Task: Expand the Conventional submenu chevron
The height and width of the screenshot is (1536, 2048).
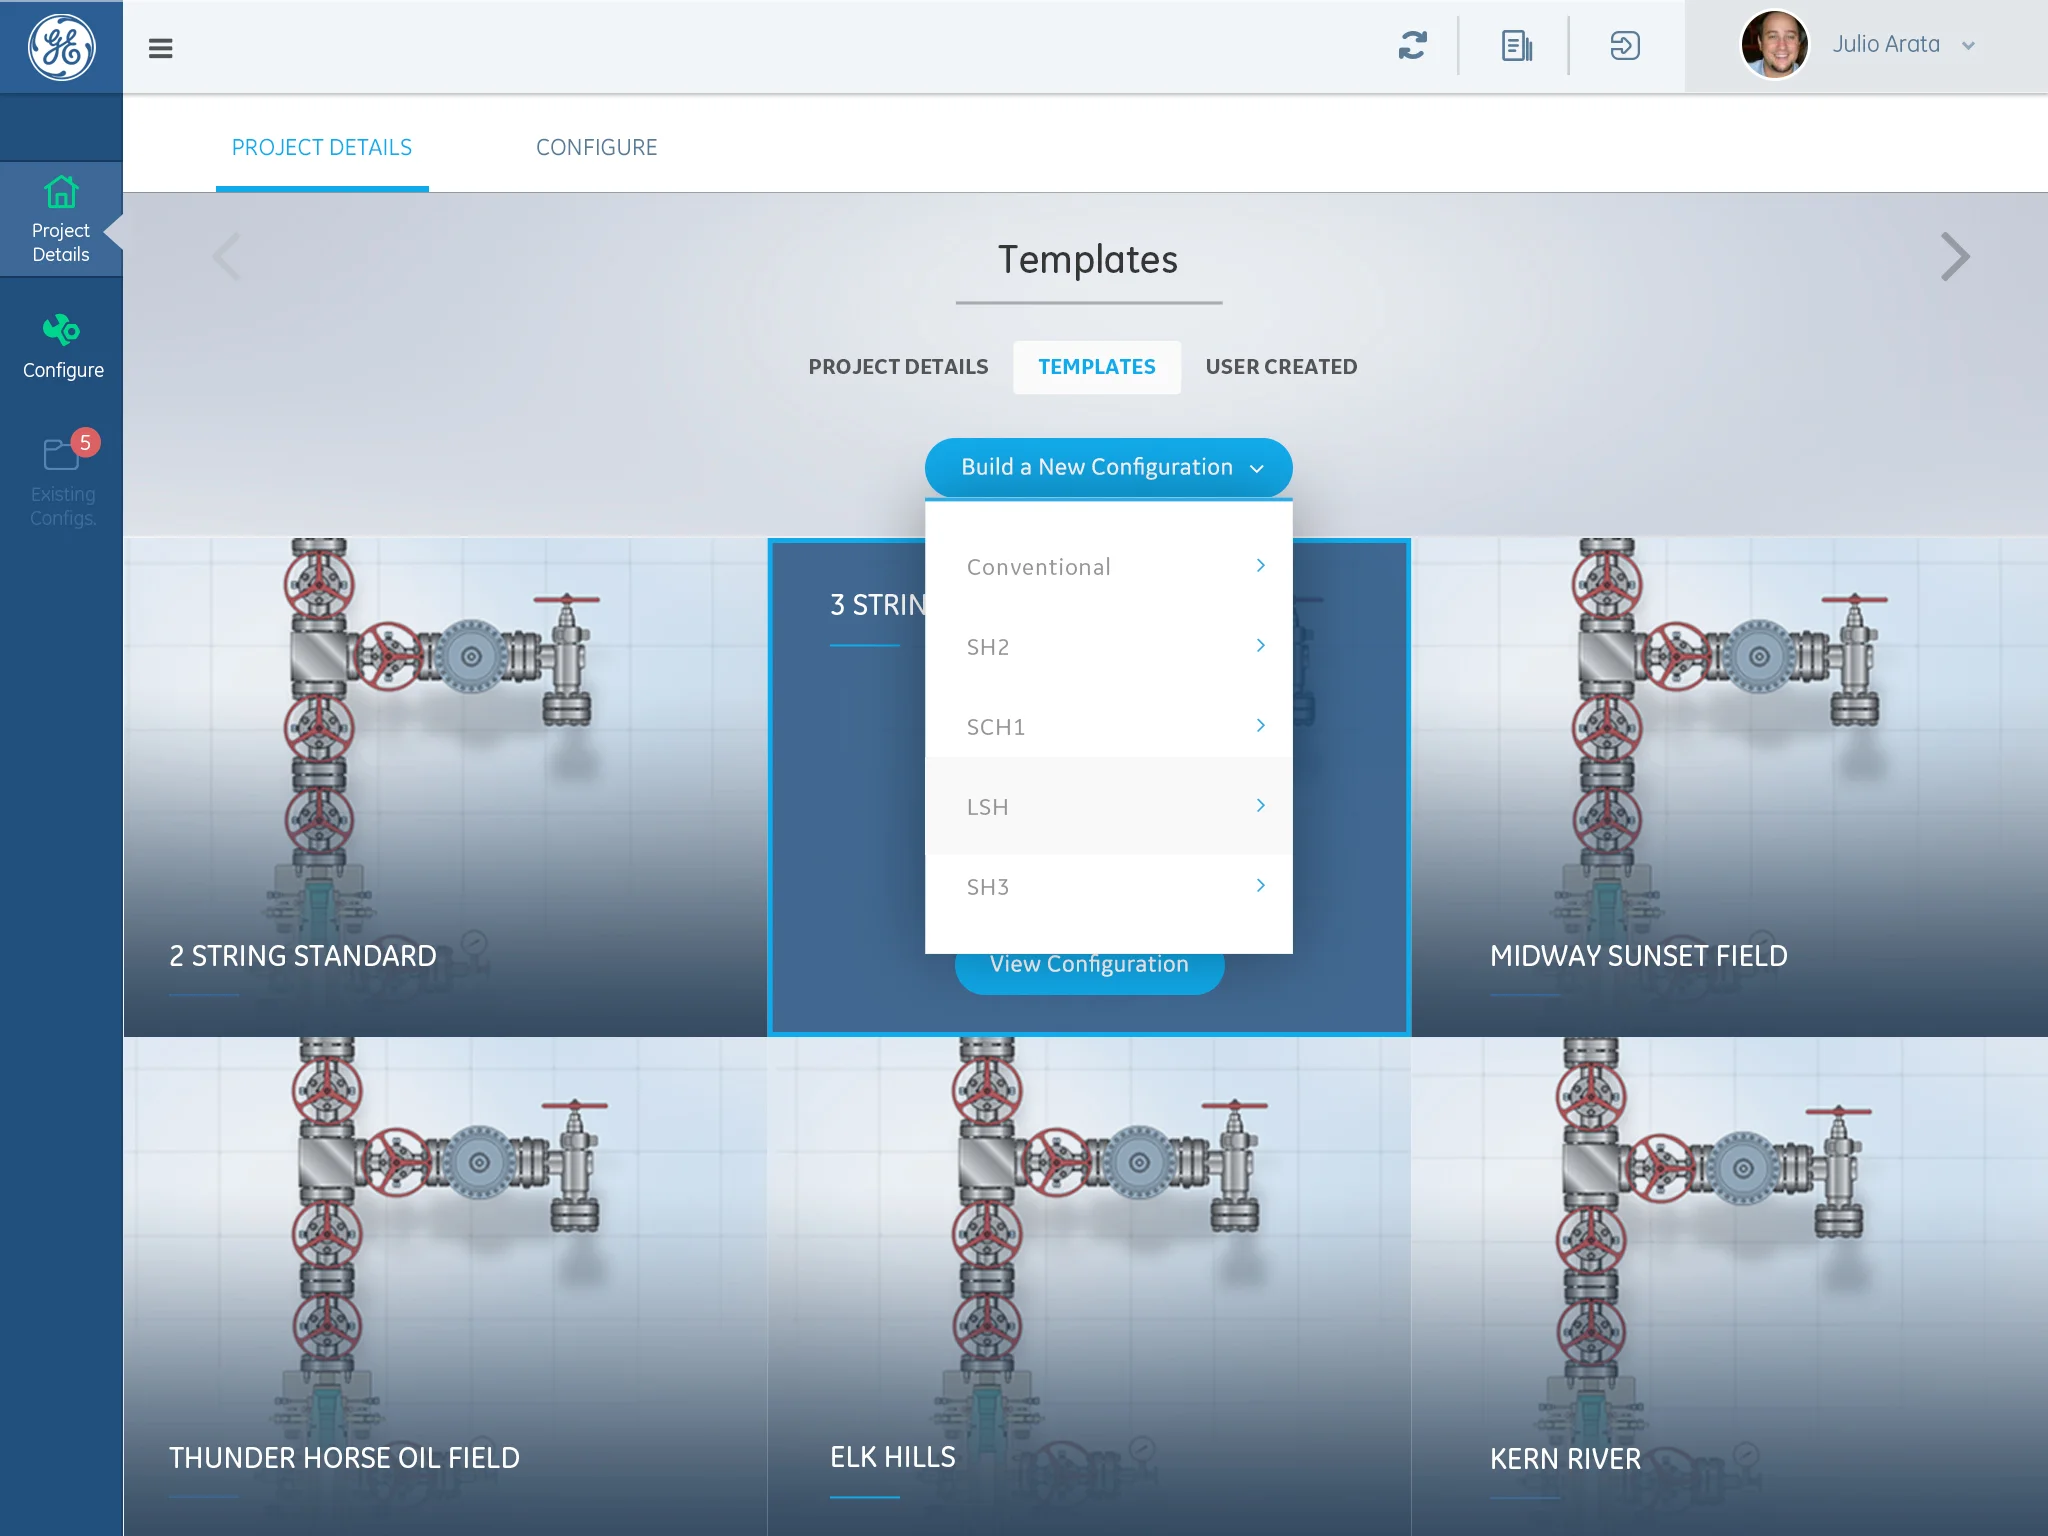Action: (1260, 566)
